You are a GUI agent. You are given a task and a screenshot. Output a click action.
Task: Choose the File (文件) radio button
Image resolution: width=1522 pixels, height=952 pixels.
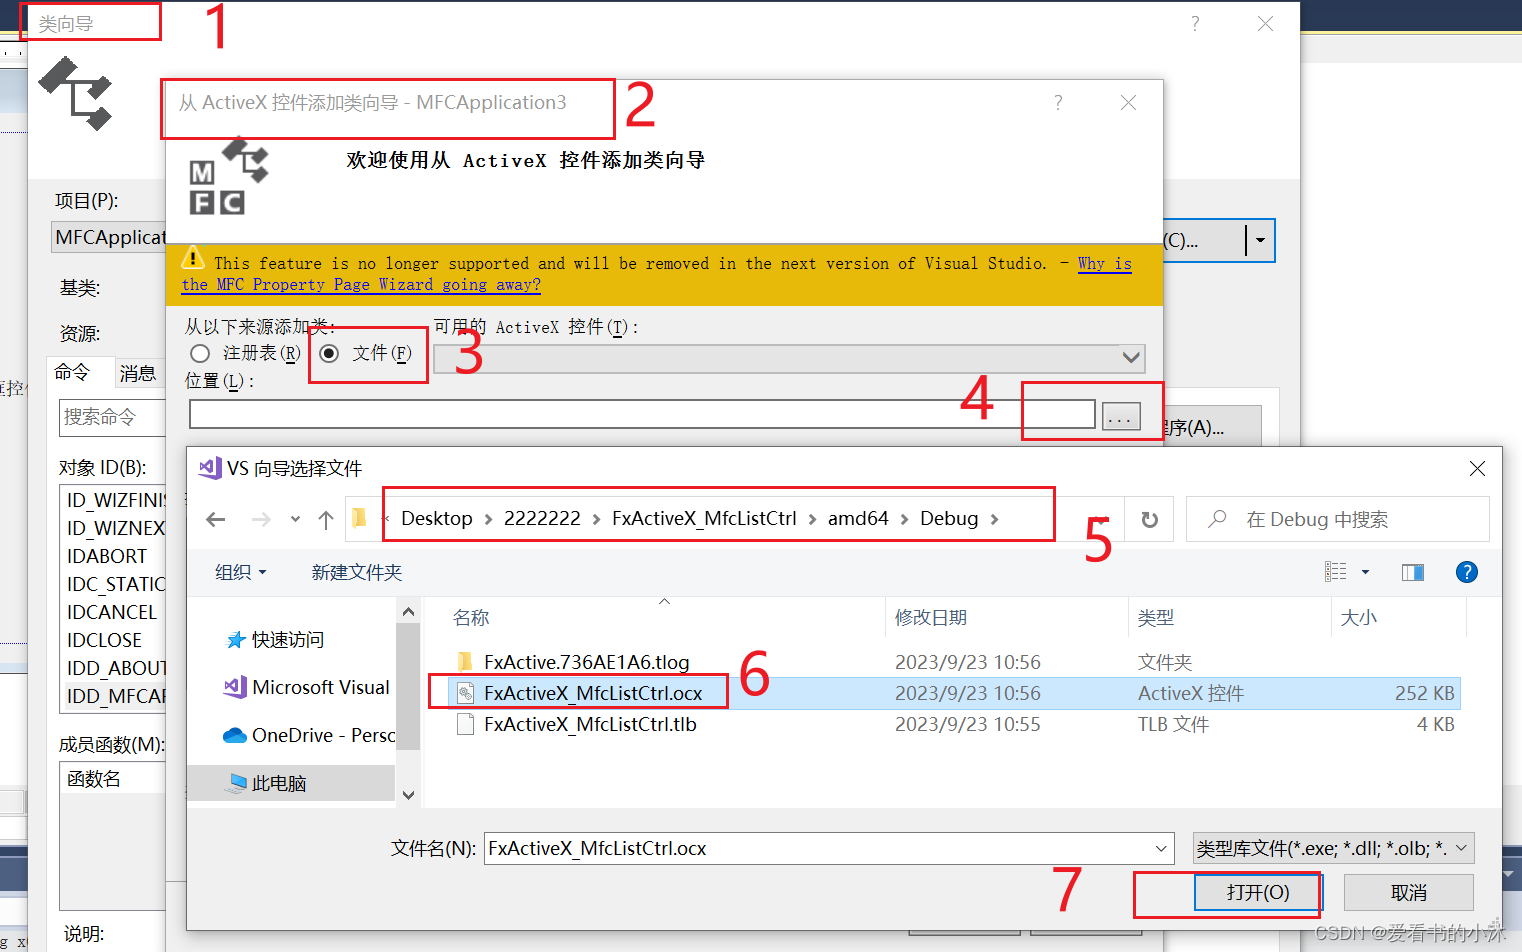click(x=329, y=353)
